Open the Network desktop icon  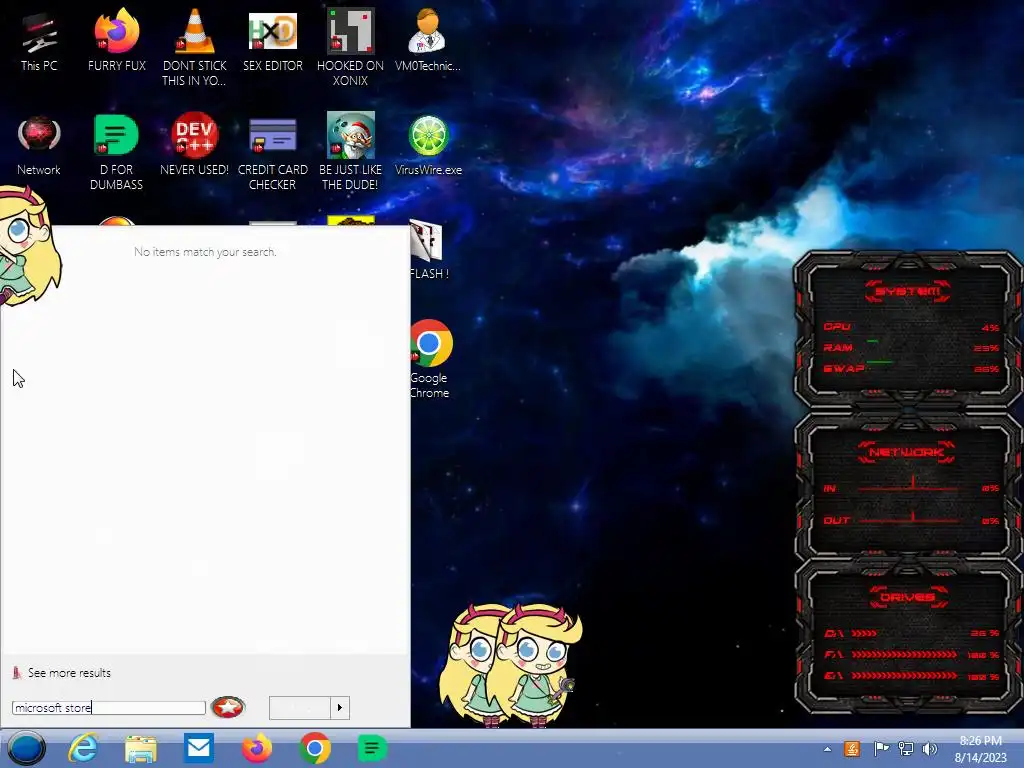39,145
